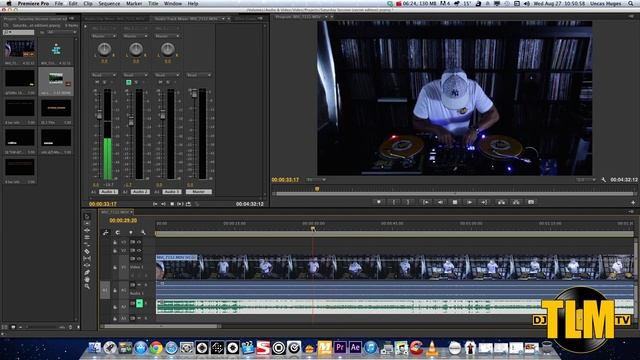Select the Slide tool
Viewport: 640px width, 360px height.
coord(87,265)
